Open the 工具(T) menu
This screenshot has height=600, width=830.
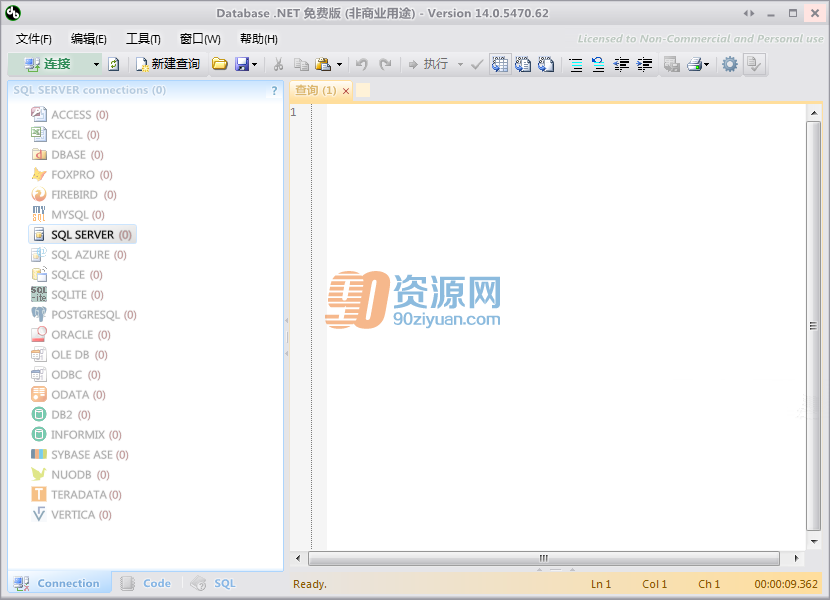click(143, 39)
